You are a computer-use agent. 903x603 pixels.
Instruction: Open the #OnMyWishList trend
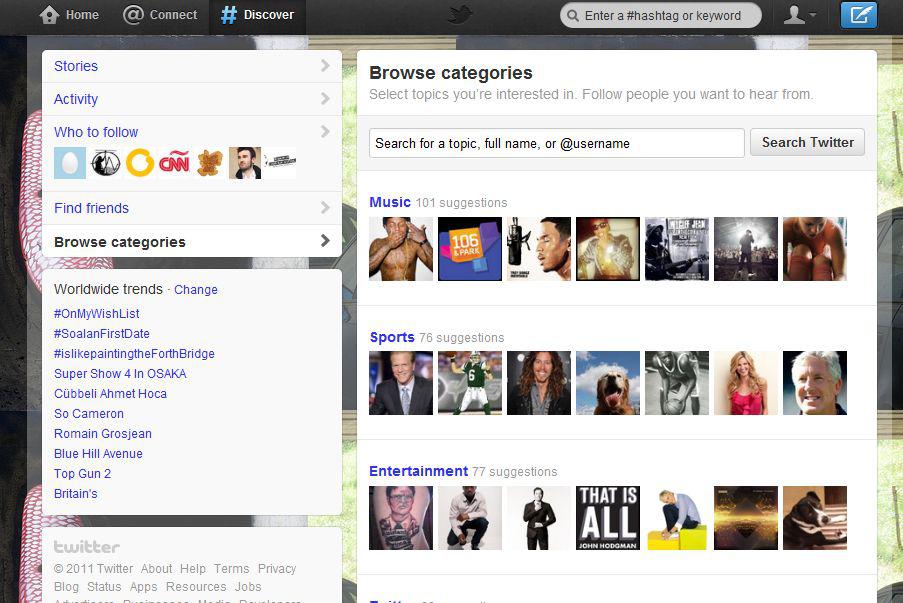pos(97,314)
